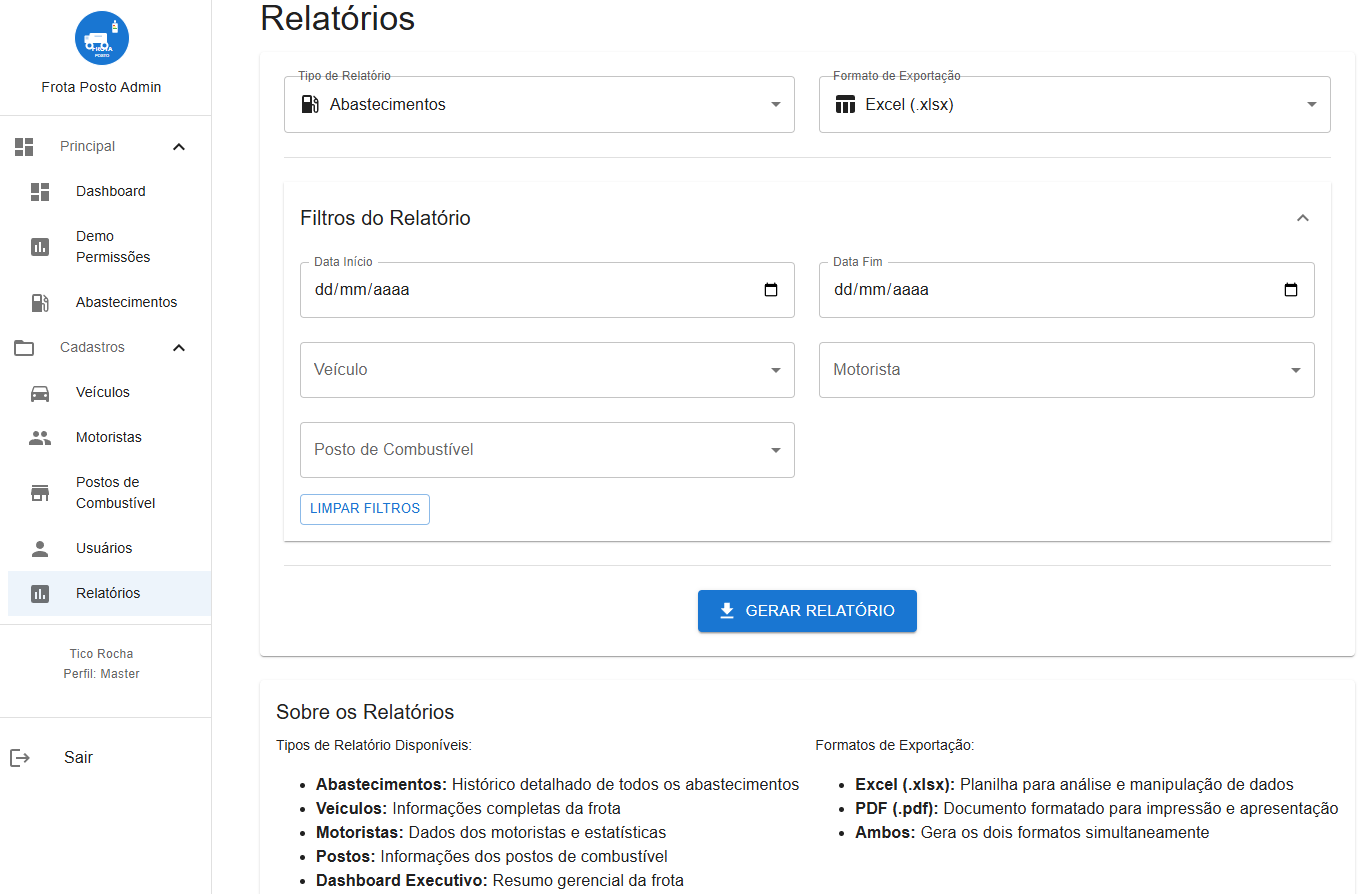This screenshot has height=894, width=1372.
Task: Open Abastecimentos menu item
Action: [x=109, y=302]
